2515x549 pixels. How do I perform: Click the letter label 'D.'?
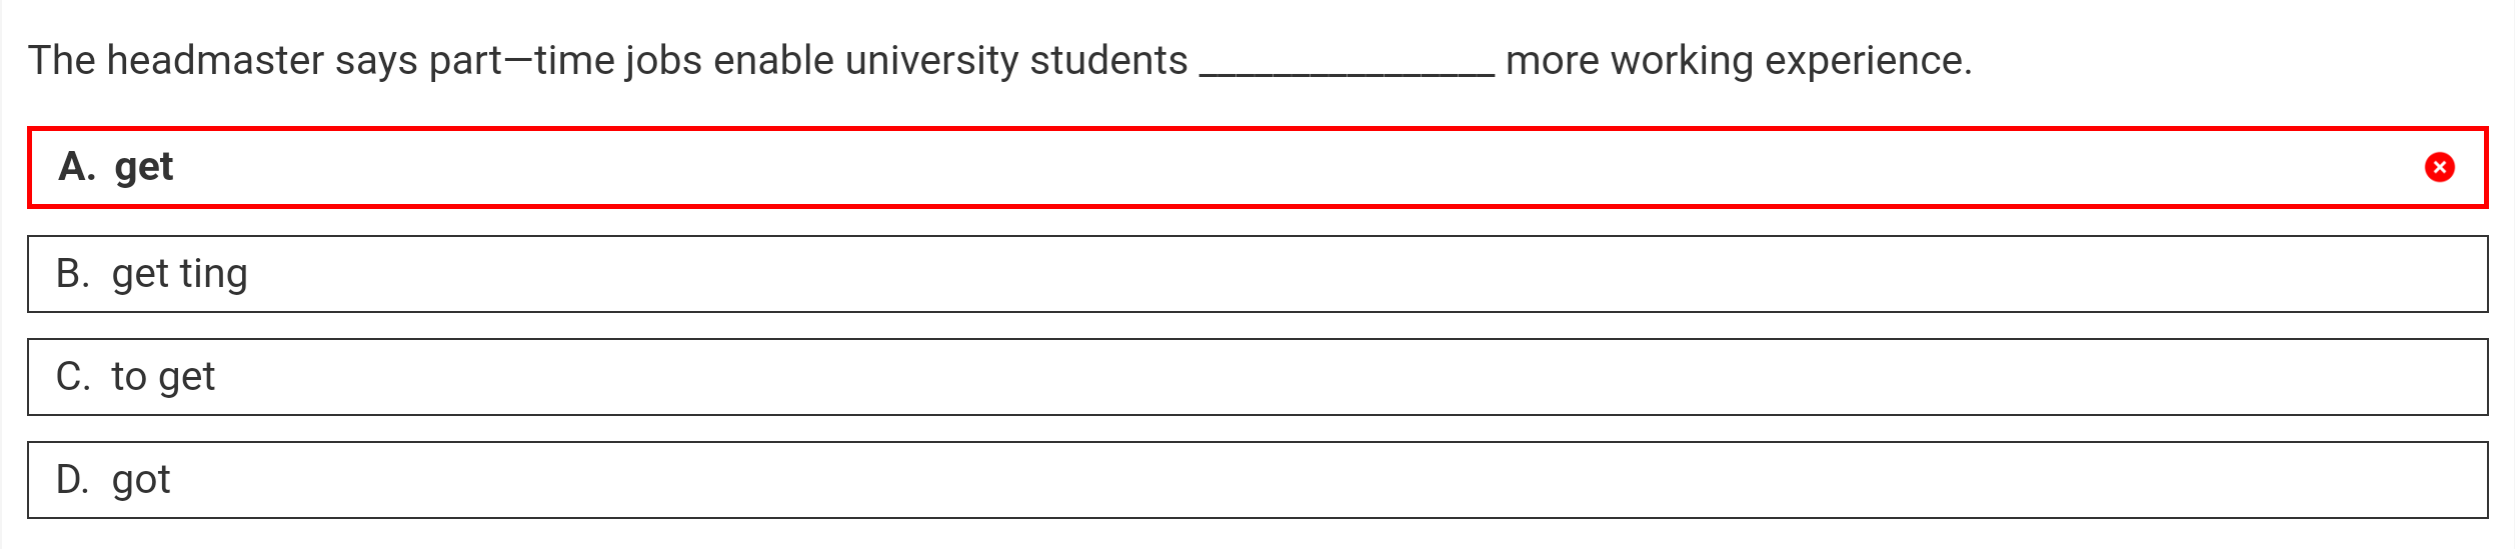pyautogui.click(x=73, y=480)
